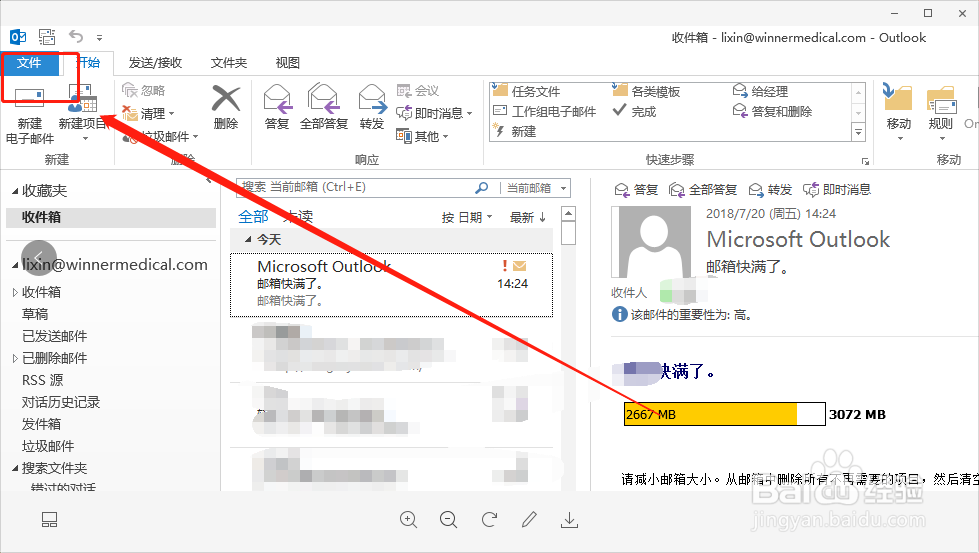Viewport: 979px width, 553px height.
Task: Click the message list scroll up arrow
Action: click(568, 214)
